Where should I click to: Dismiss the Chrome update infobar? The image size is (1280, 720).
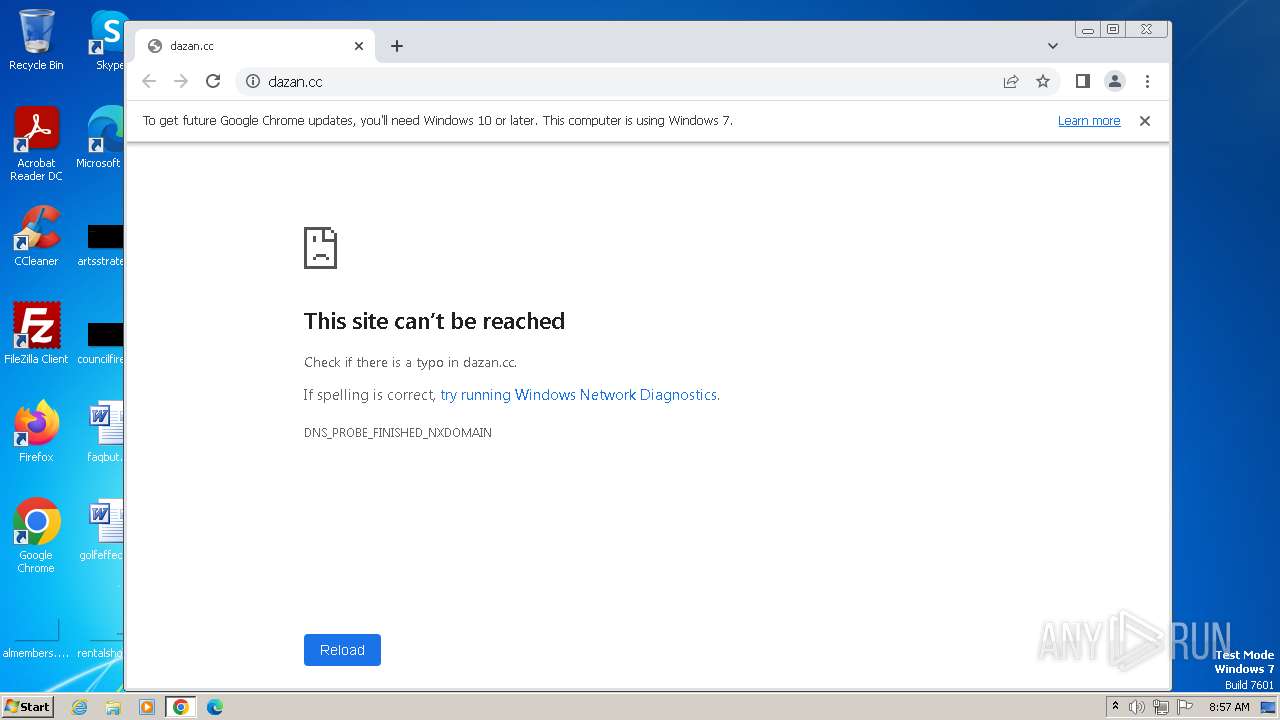[1145, 121]
